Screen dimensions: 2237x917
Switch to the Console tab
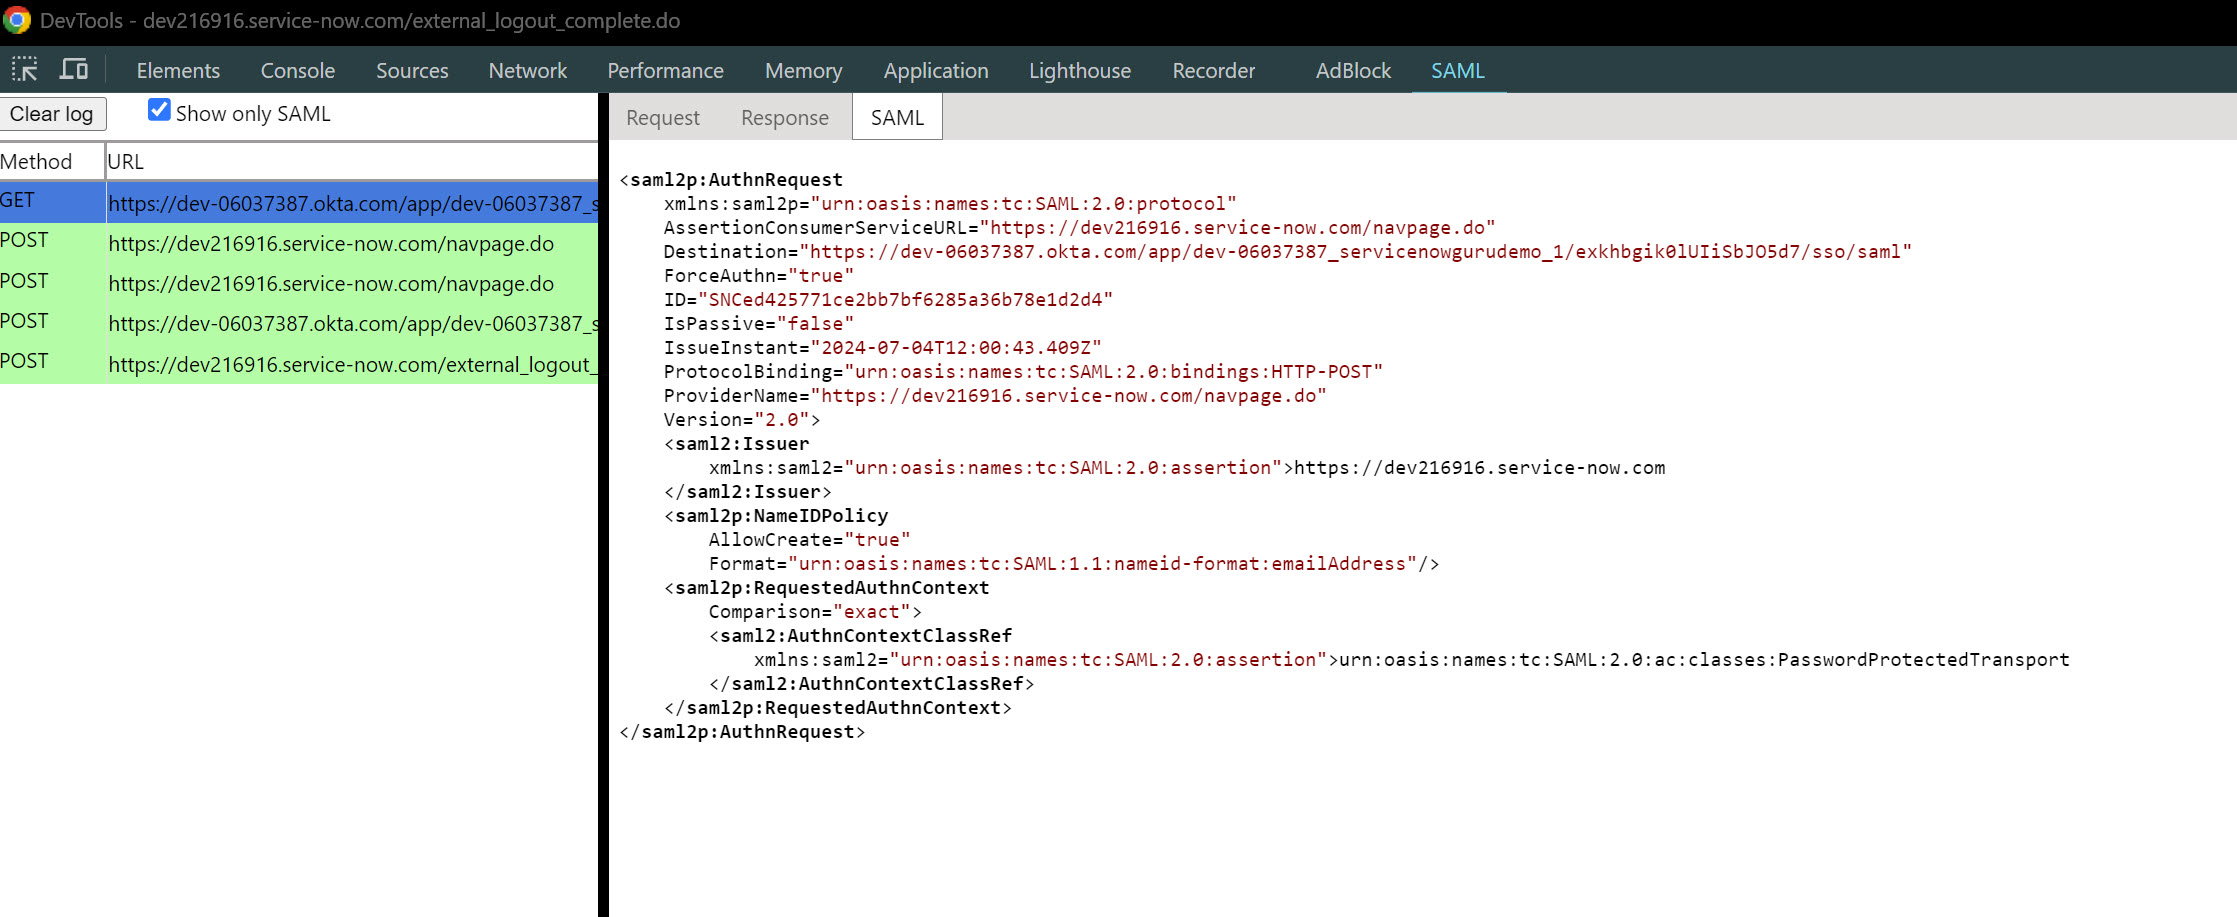(297, 71)
